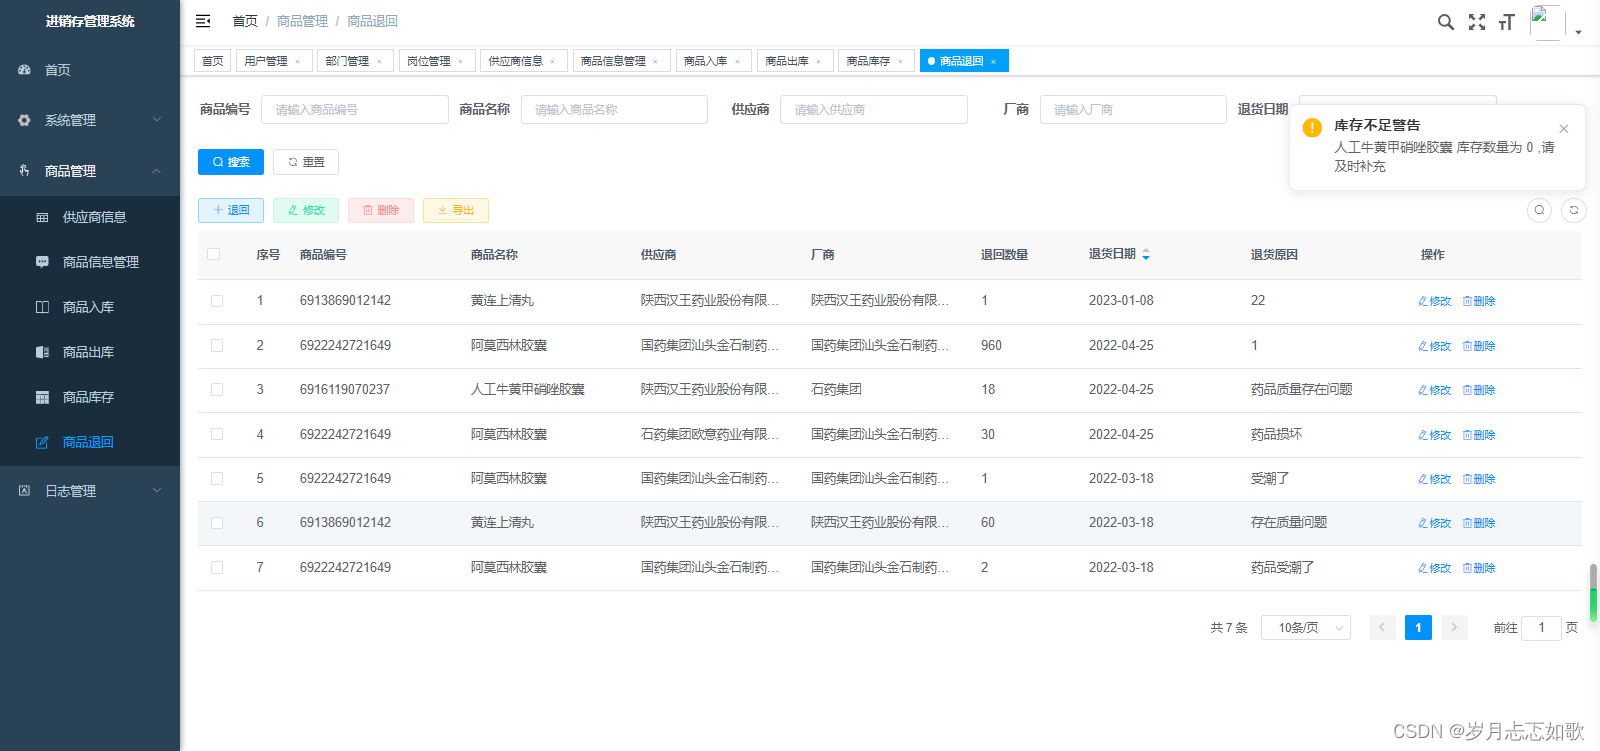This screenshot has height=751, width=1600.
Task: Click the 退回 add button
Action: coord(231,210)
